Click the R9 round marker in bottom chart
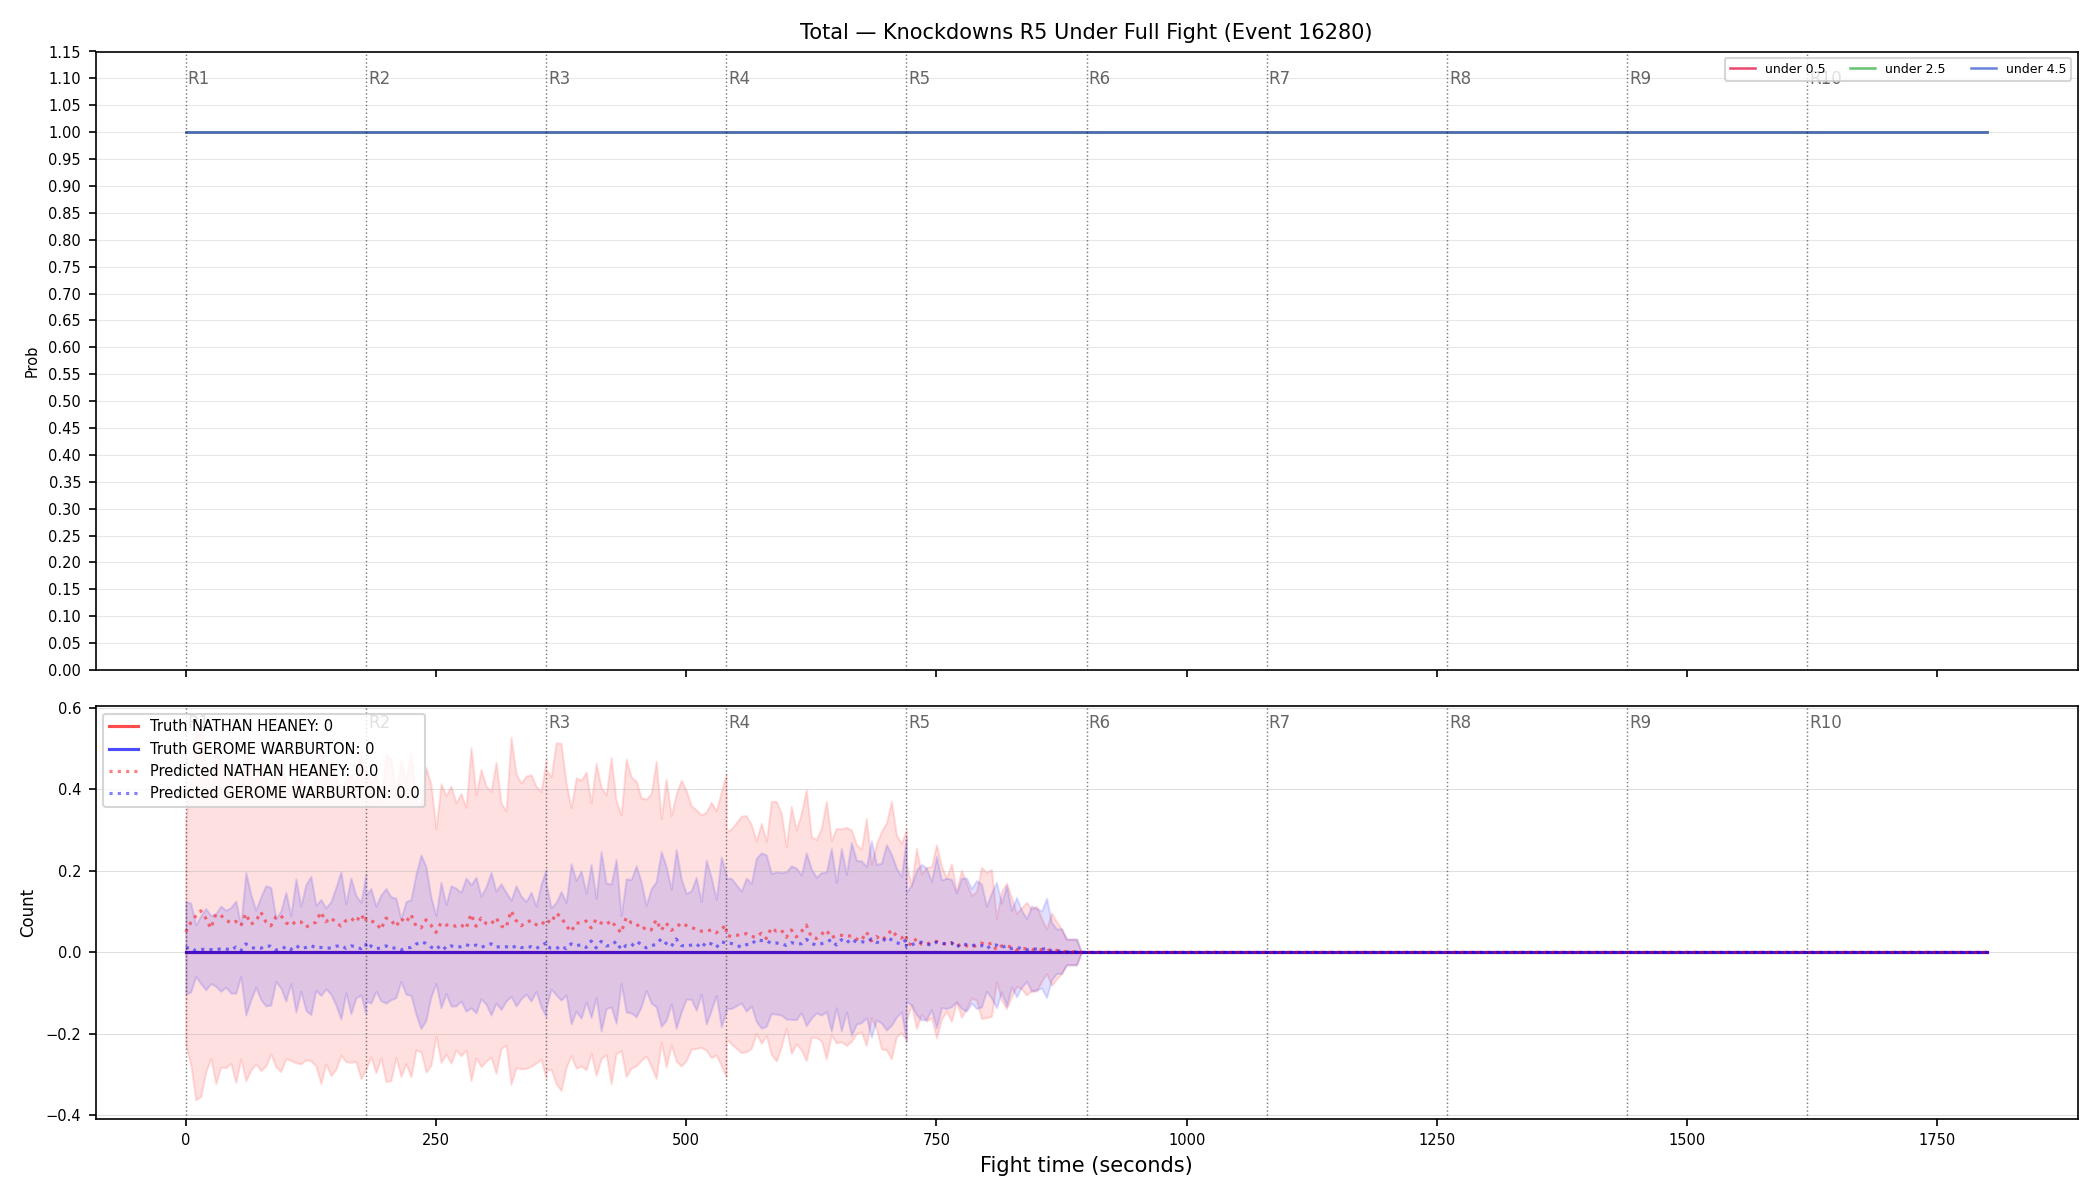This screenshot has height=1200, width=2100. [x=1640, y=722]
